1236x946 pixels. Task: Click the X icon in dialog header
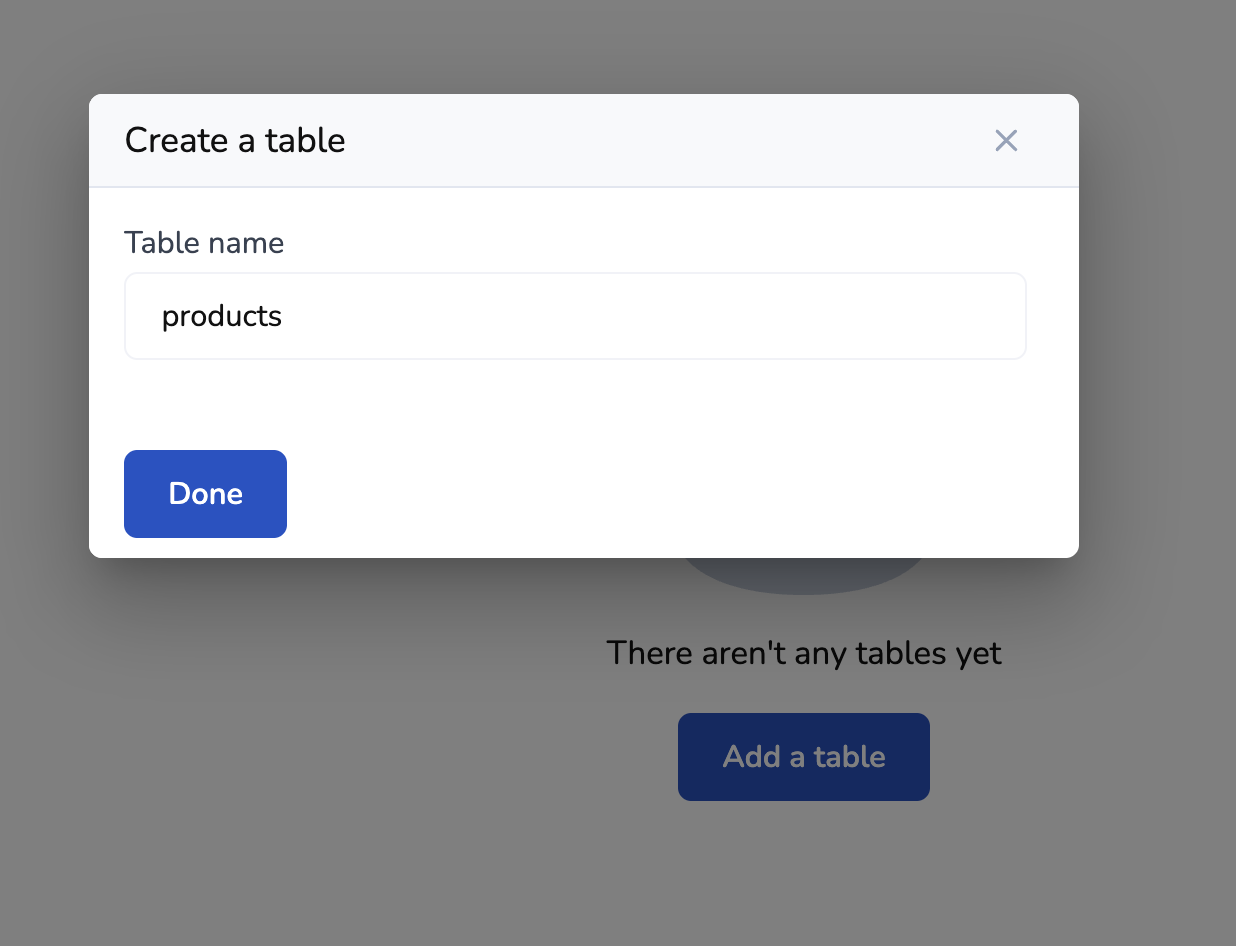(x=1006, y=141)
